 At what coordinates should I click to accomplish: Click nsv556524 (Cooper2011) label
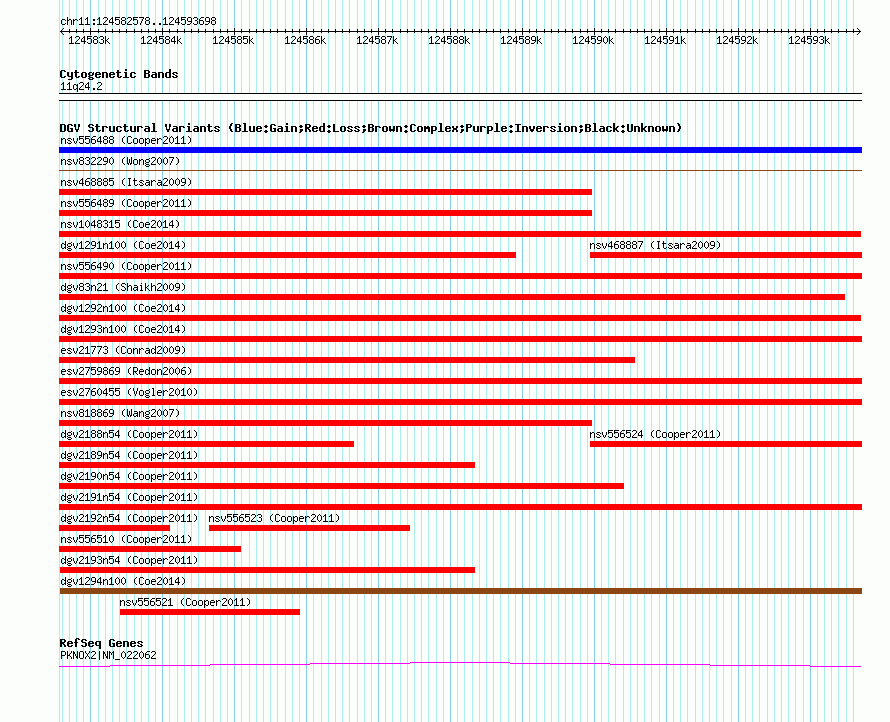[x=655, y=434]
